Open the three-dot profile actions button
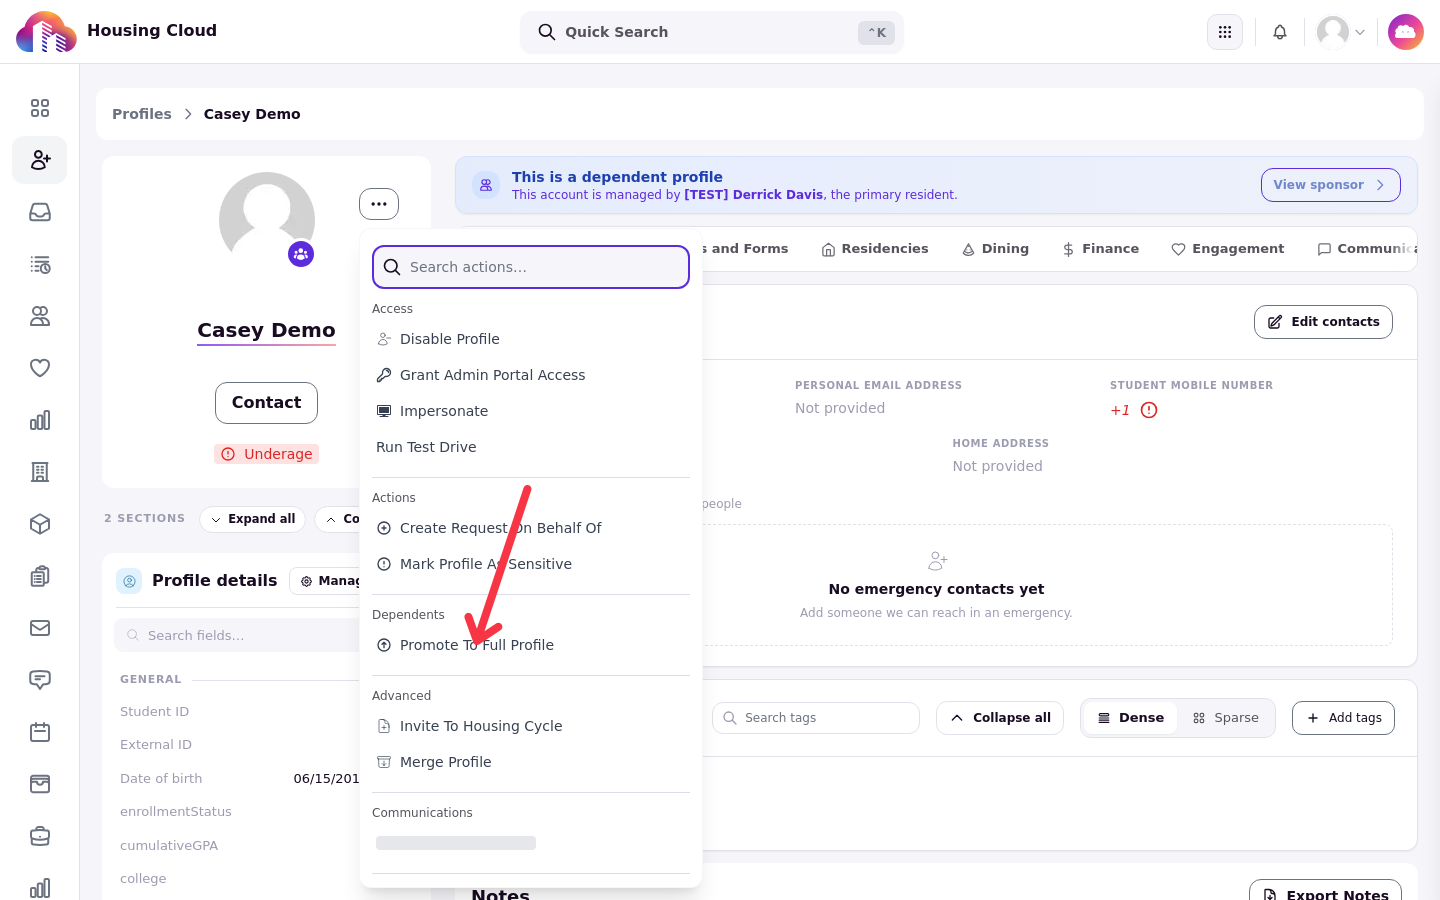 379,204
